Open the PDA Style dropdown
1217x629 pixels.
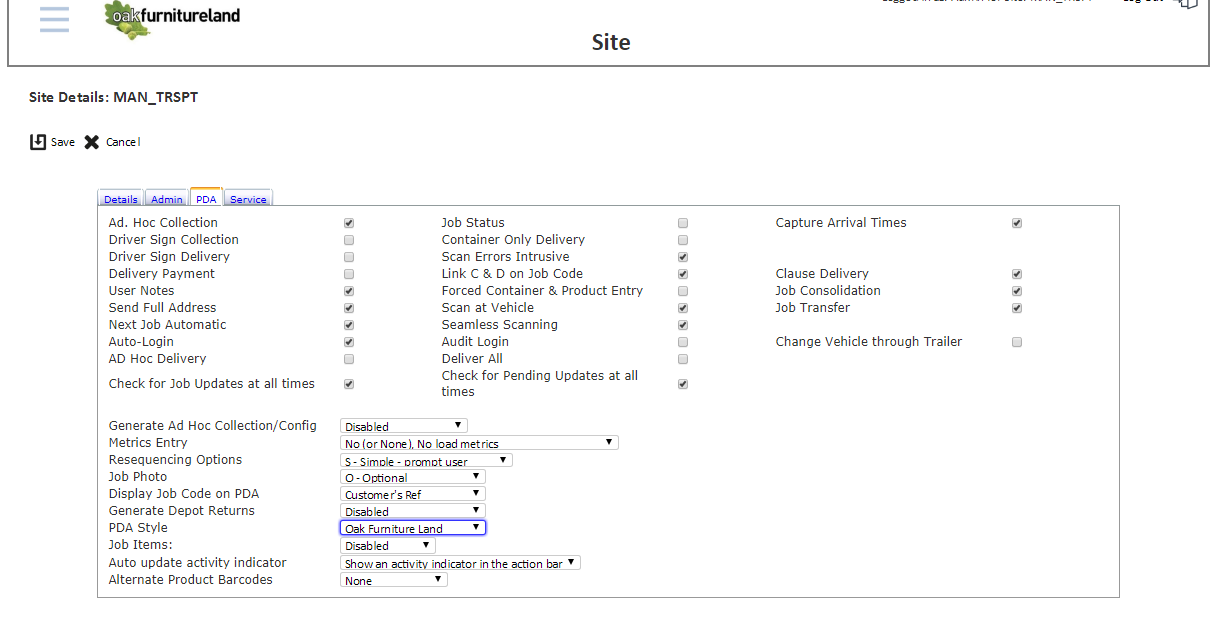[x=413, y=528]
